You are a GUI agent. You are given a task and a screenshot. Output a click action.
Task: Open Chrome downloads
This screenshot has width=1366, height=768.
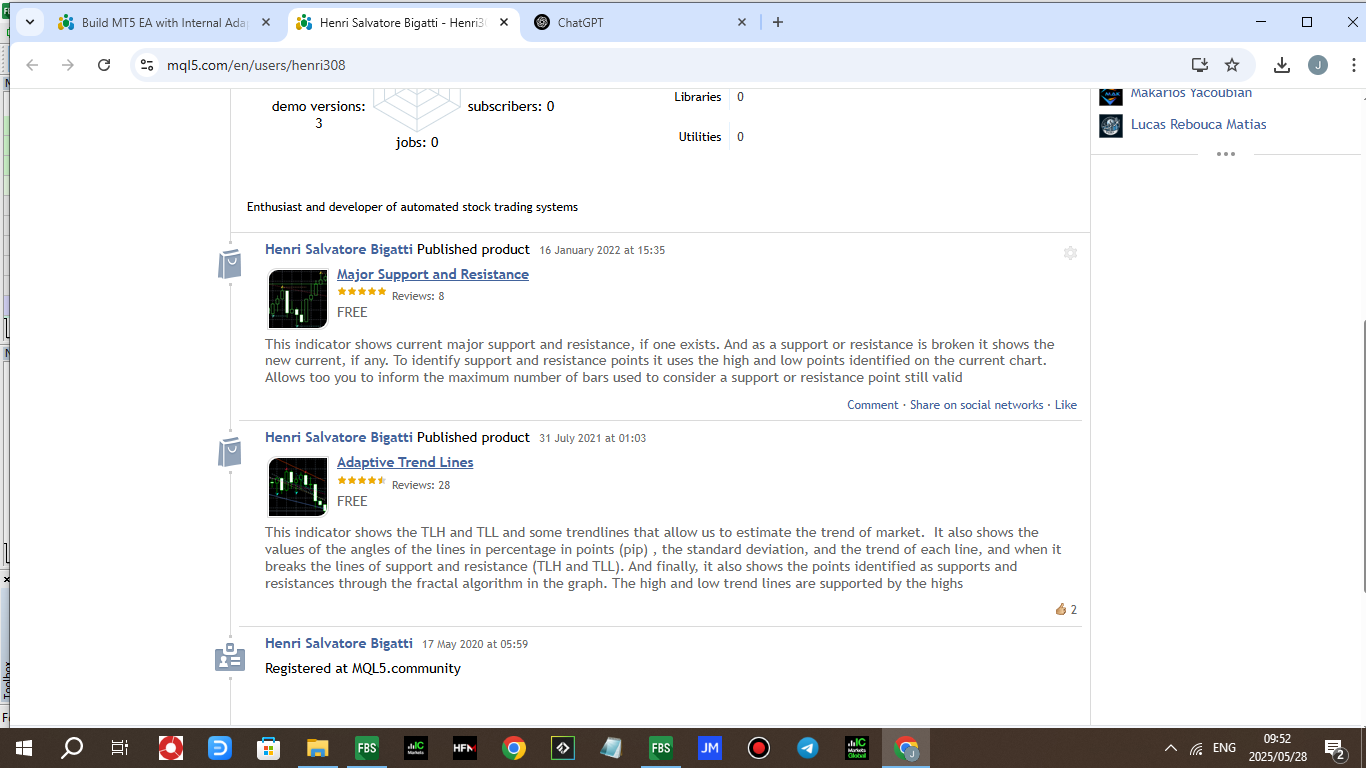pyautogui.click(x=1282, y=65)
